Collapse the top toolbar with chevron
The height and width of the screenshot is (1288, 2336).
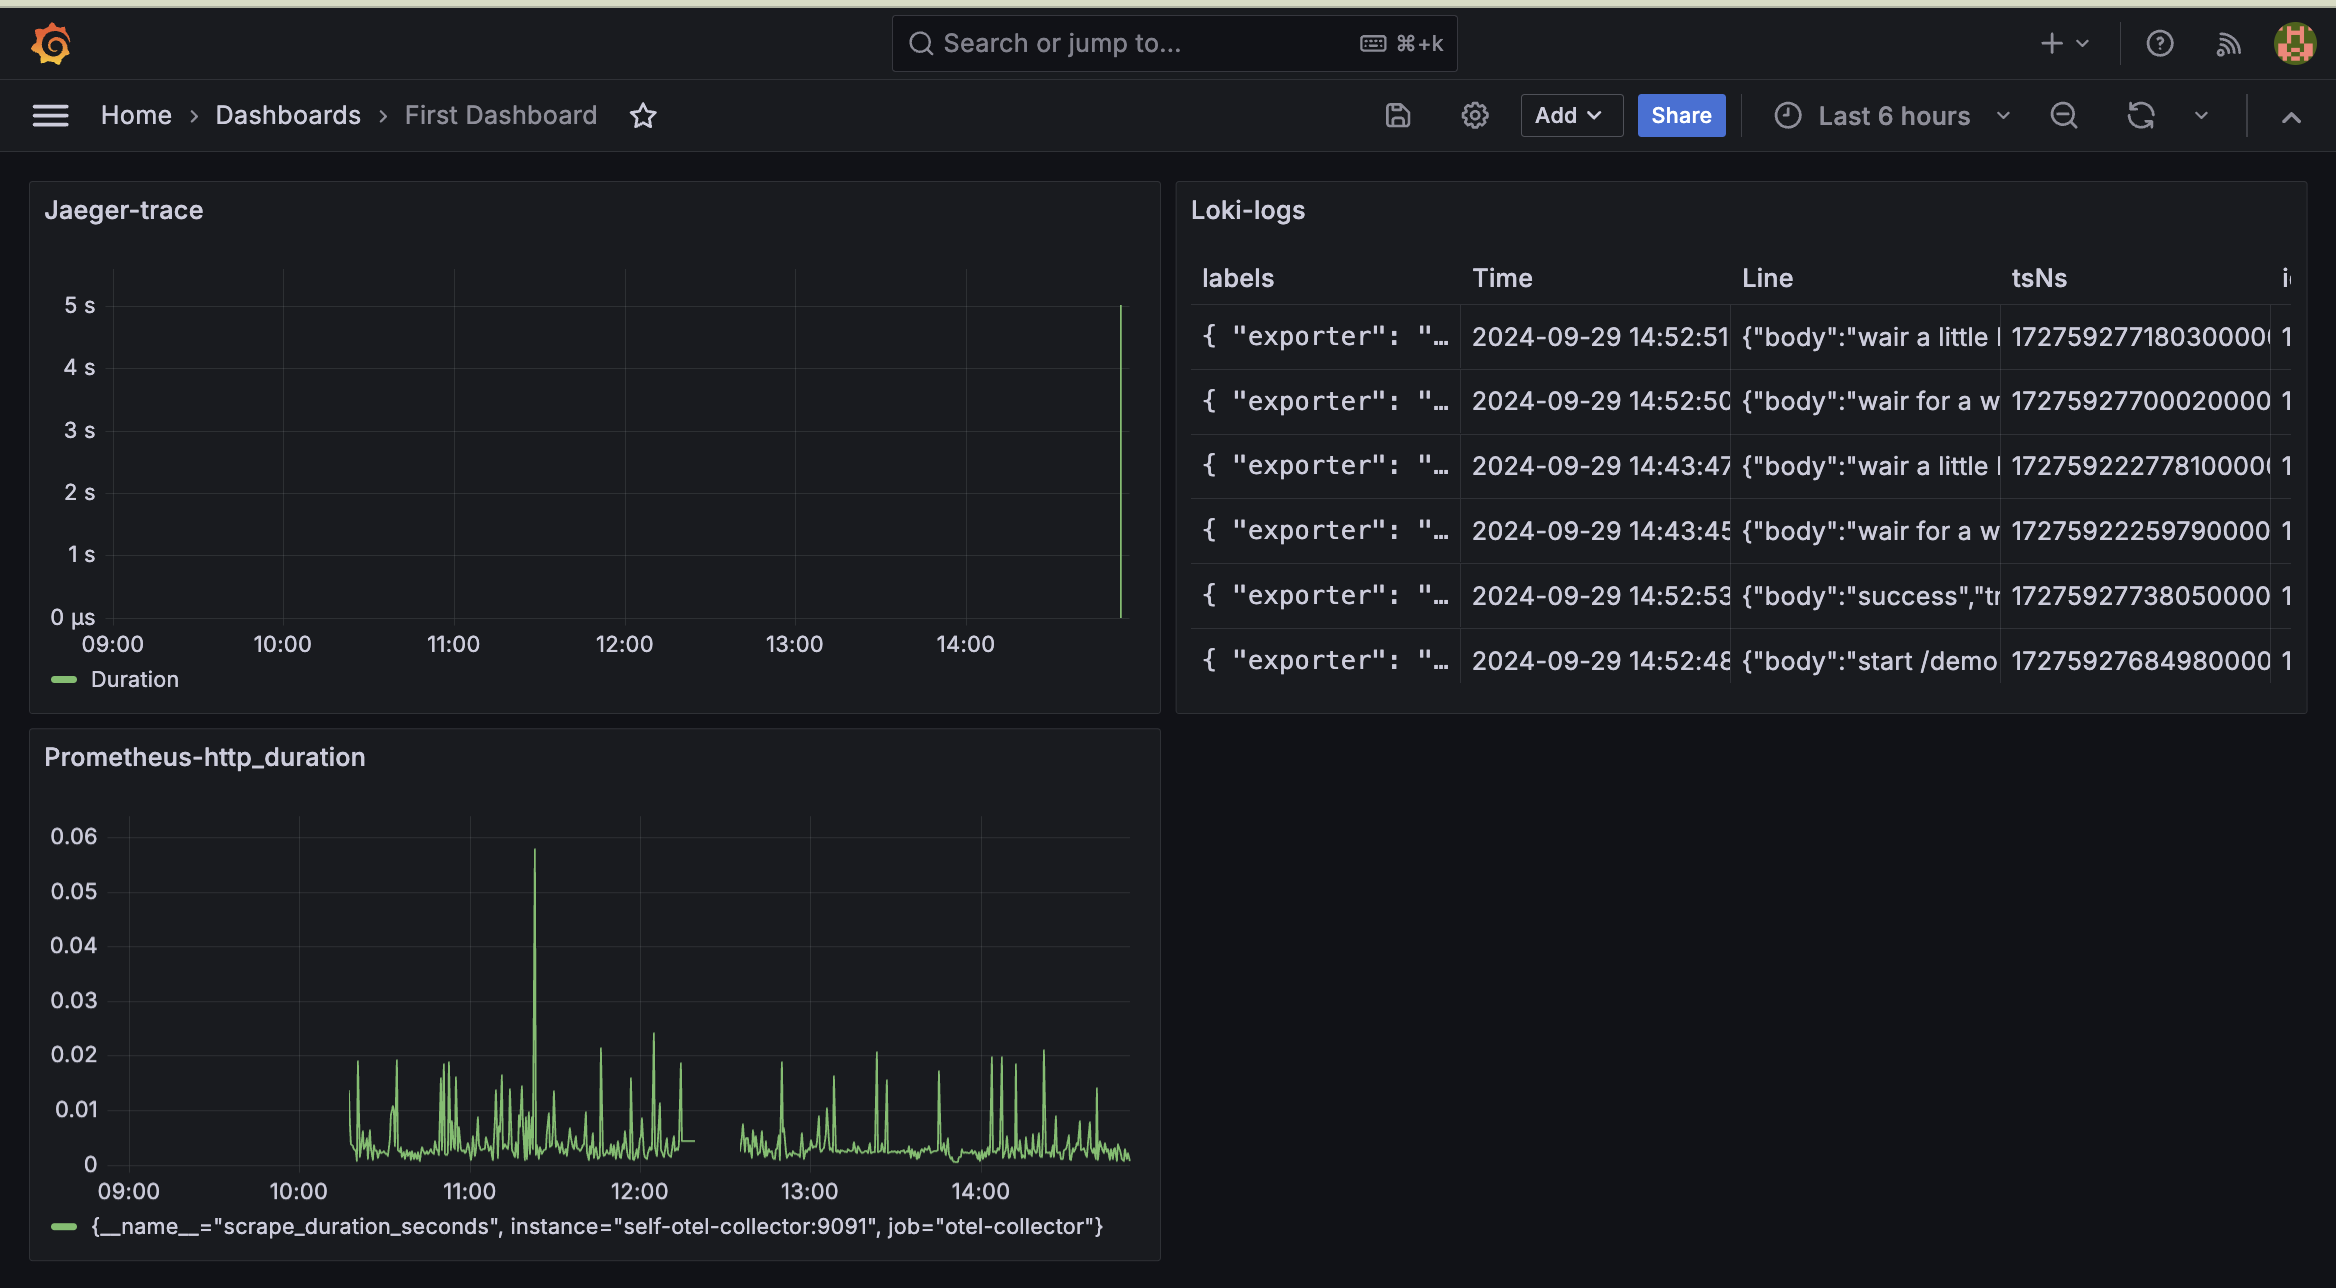2291,118
